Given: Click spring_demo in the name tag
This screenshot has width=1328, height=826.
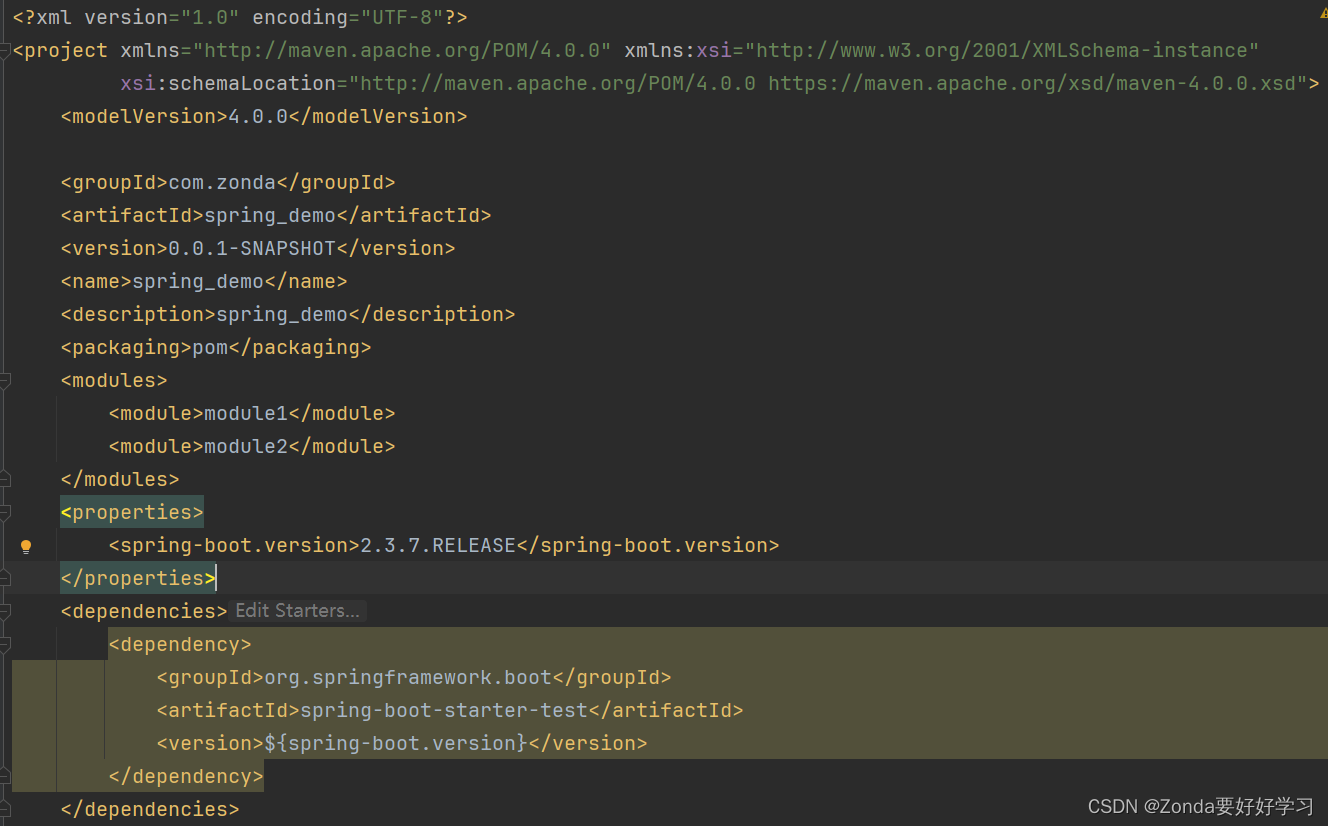Looking at the screenshot, I should tap(198, 281).
